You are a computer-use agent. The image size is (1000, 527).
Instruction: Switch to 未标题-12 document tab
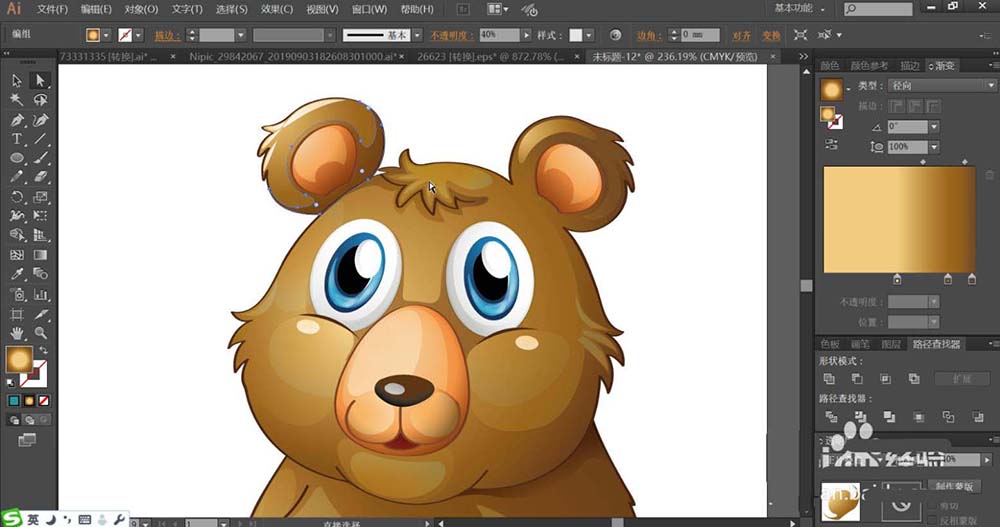[x=675, y=57]
